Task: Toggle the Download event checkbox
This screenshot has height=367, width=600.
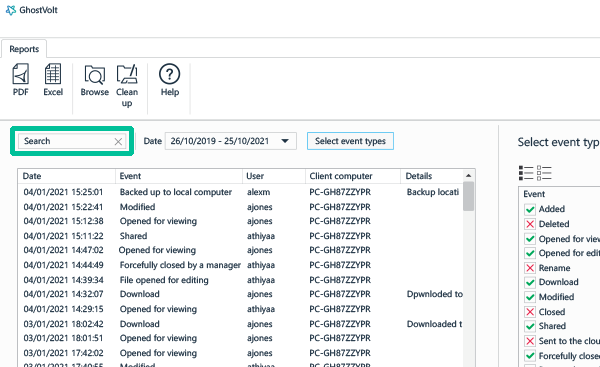Action: click(530, 282)
